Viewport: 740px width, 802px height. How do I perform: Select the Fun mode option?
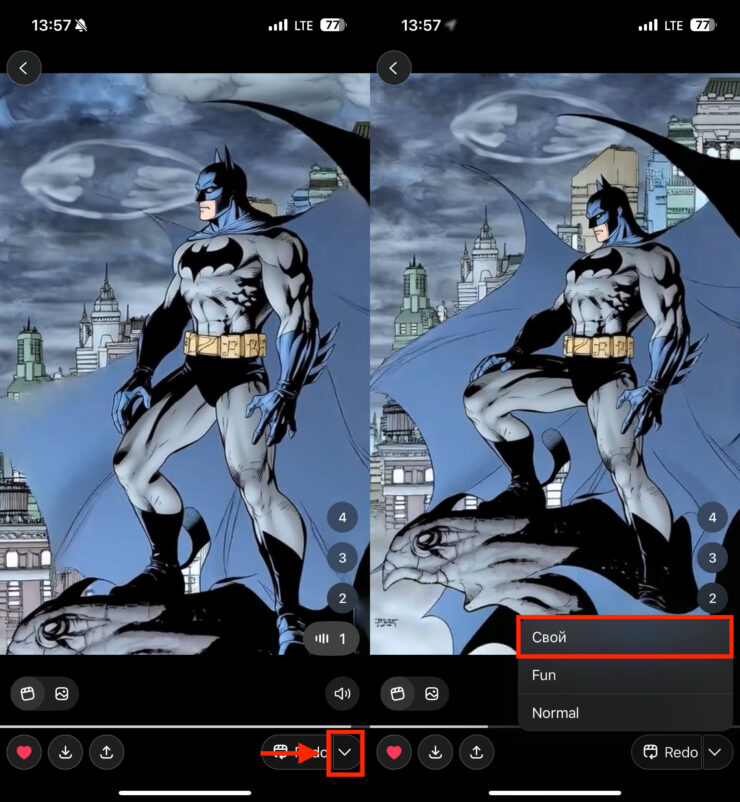point(625,675)
